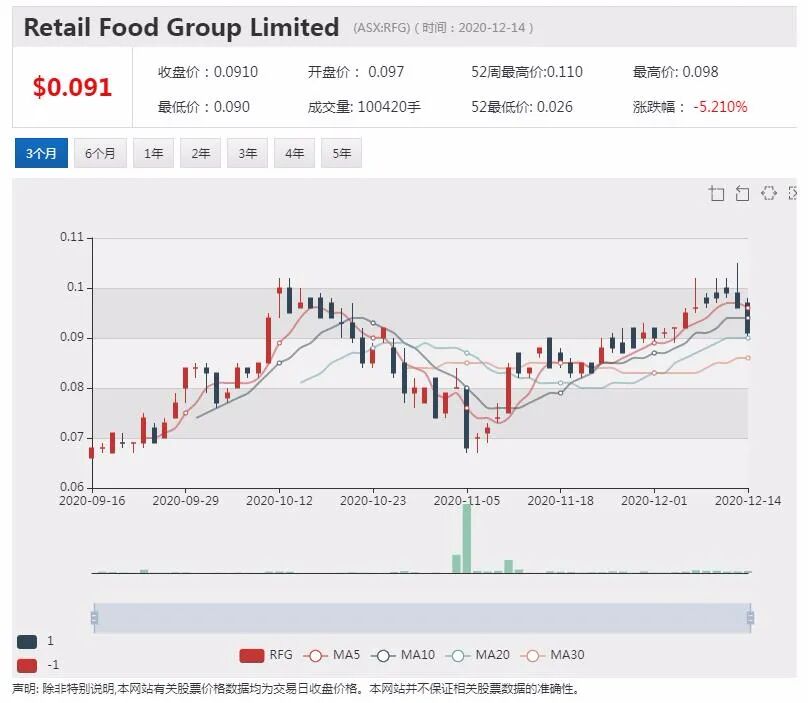Image resolution: width=808 pixels, height=703 pixels.
Task: Click the 0.06 y-axis price label
Action: pyautogui.click(x=72, y=487)
